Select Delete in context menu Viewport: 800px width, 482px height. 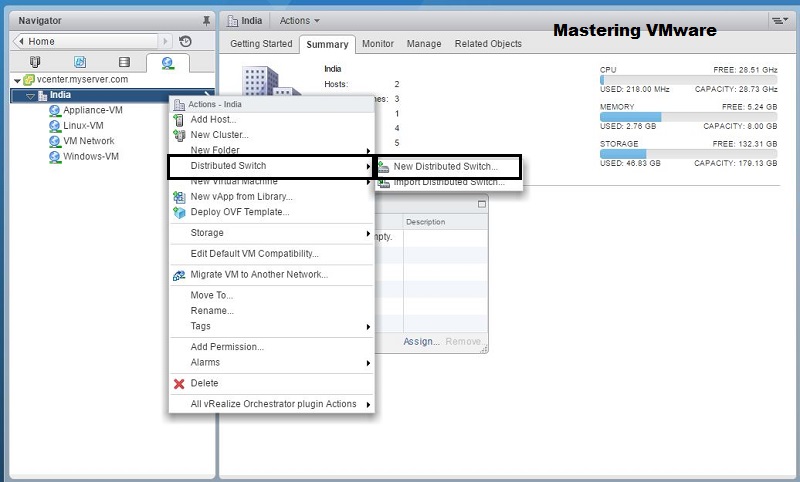point(271,384)
